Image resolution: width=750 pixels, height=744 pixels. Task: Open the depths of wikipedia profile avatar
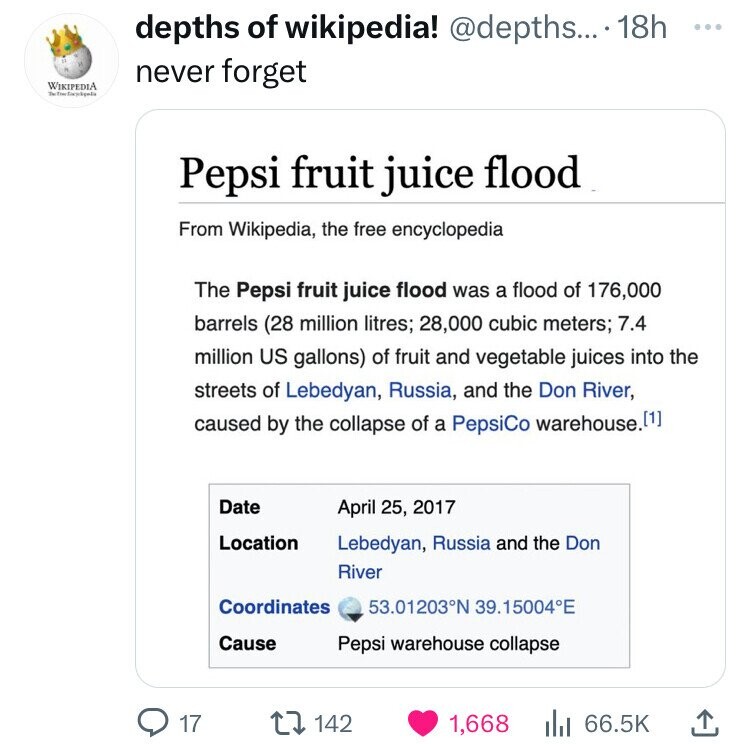(68, 62)
